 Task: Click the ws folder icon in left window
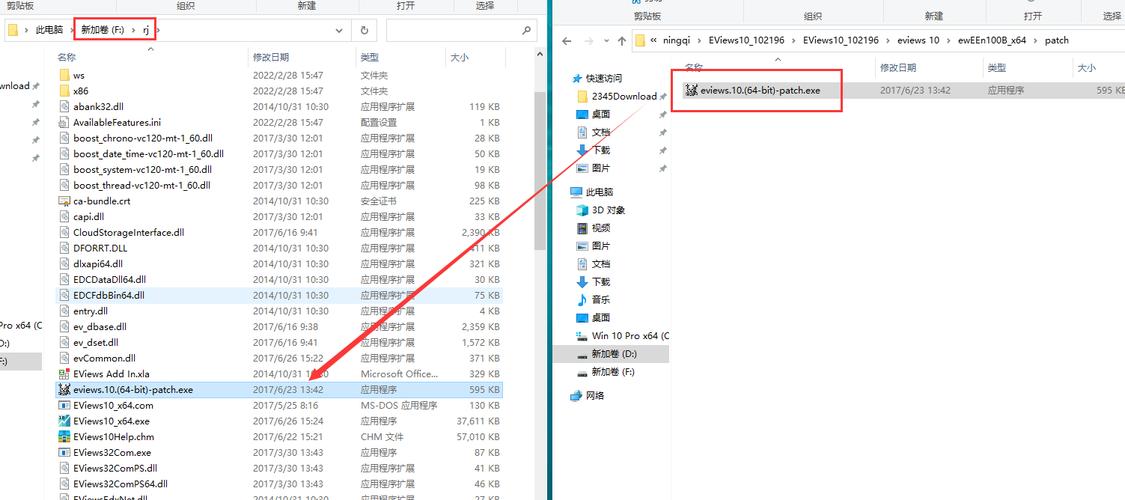64,75
